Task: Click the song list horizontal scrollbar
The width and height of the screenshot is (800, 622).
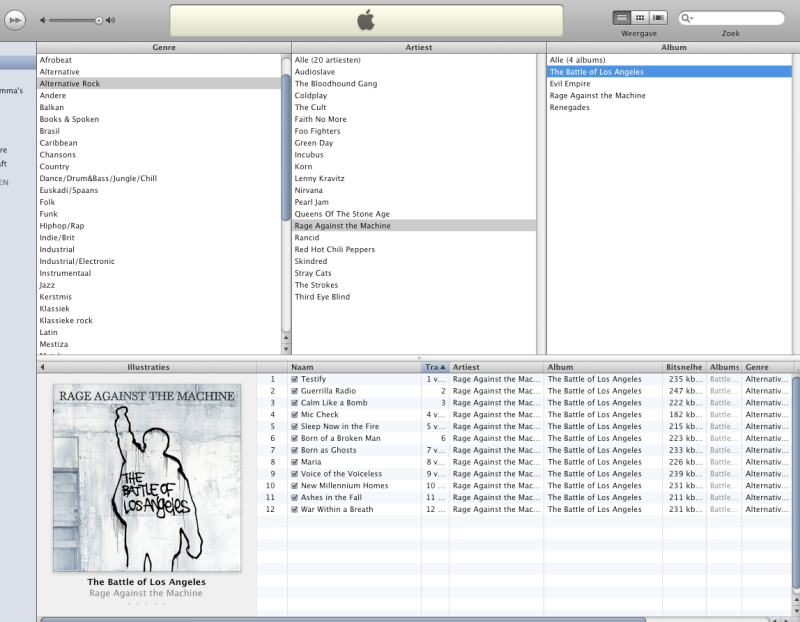Action: [x=343, y=619]
